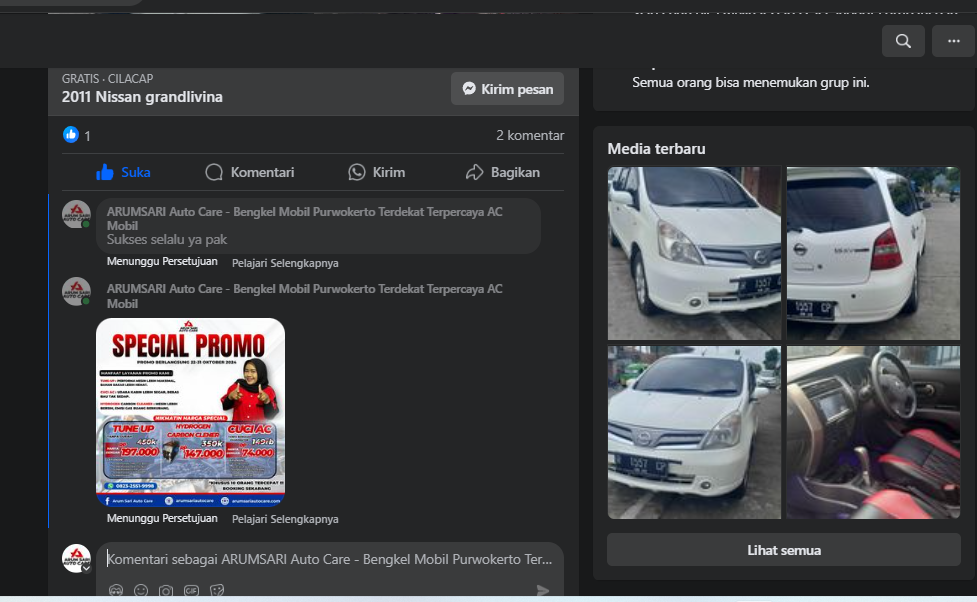Image resolution: width=977 pixels, height=602 pixels.
Task: Click the comment input field
Action: coord(330,559)
